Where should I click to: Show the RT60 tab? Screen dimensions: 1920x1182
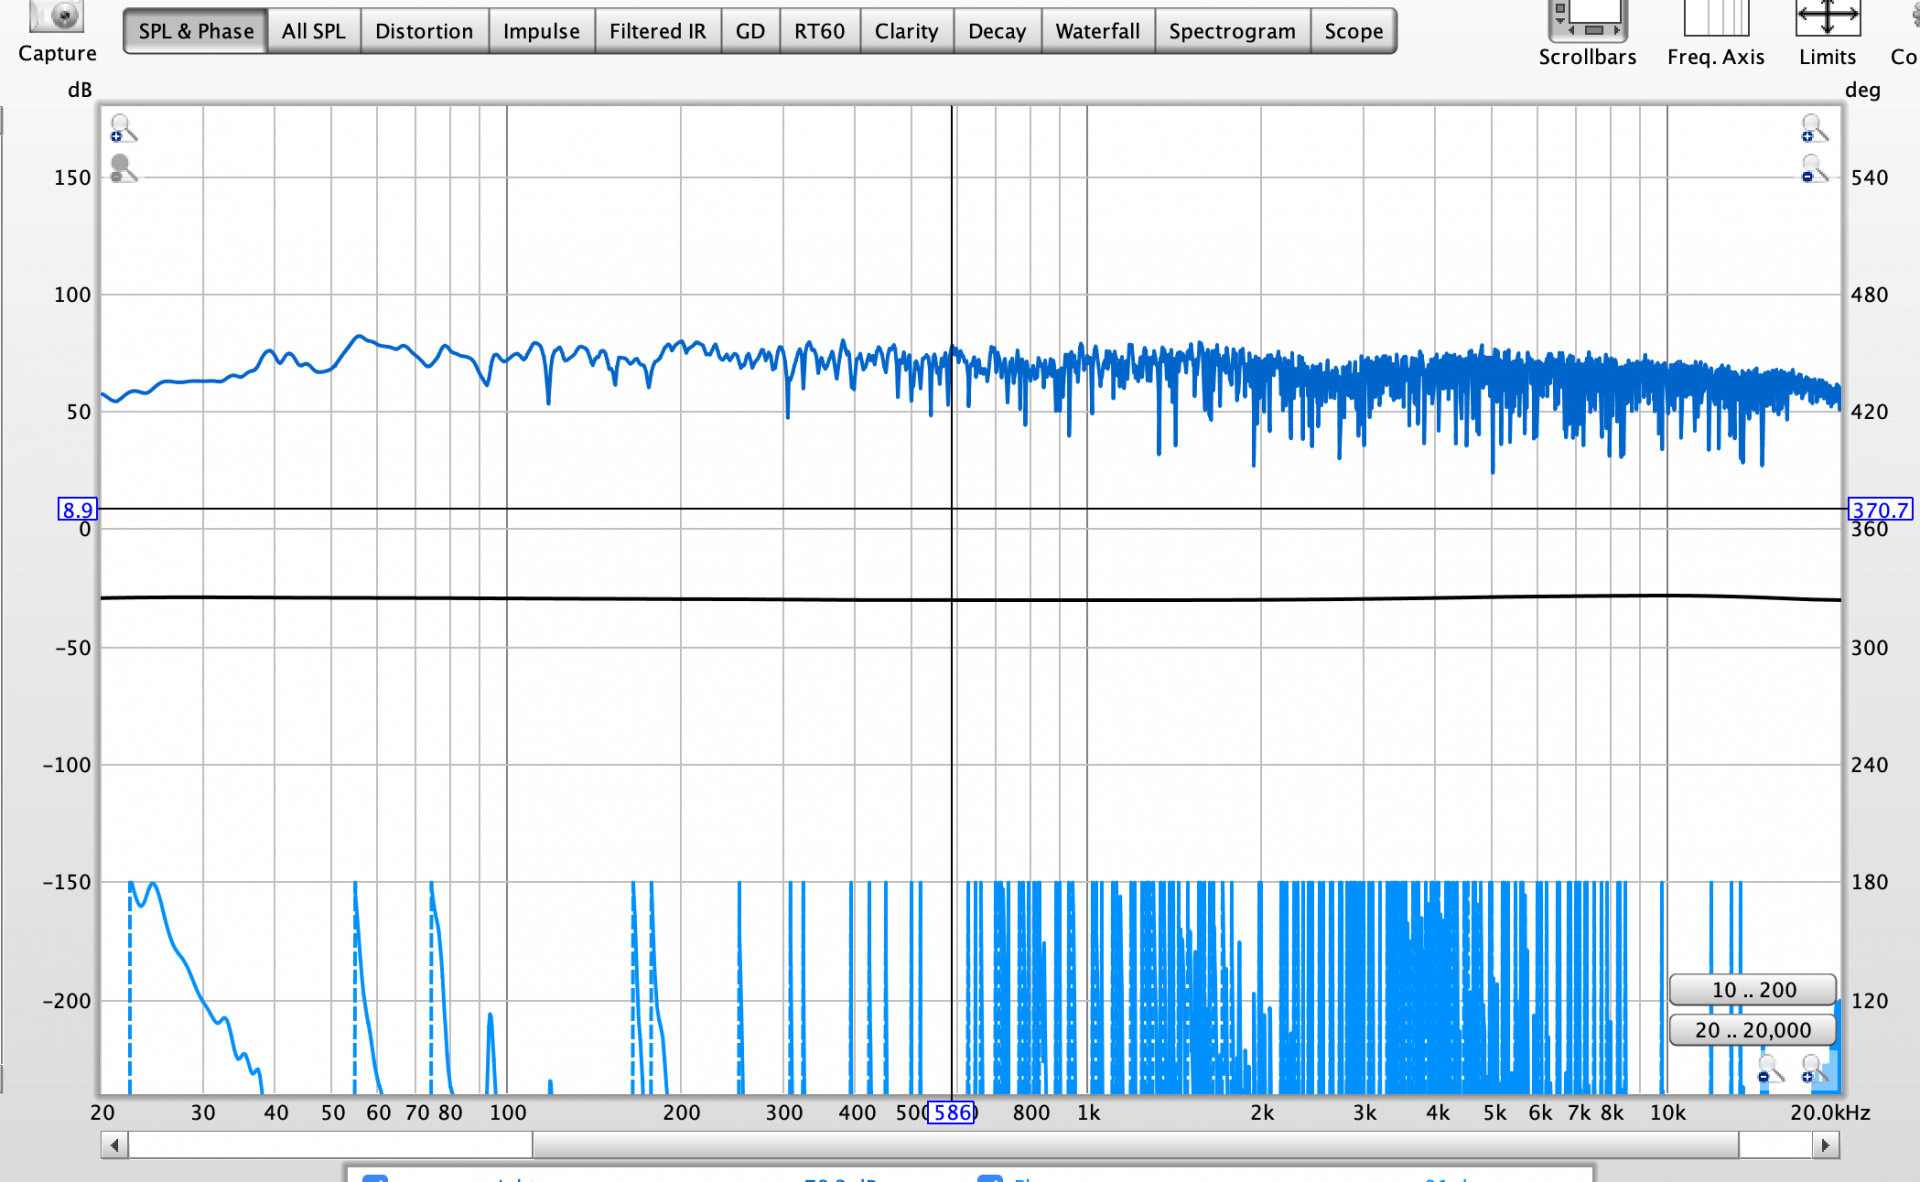(x=819, y=31)
